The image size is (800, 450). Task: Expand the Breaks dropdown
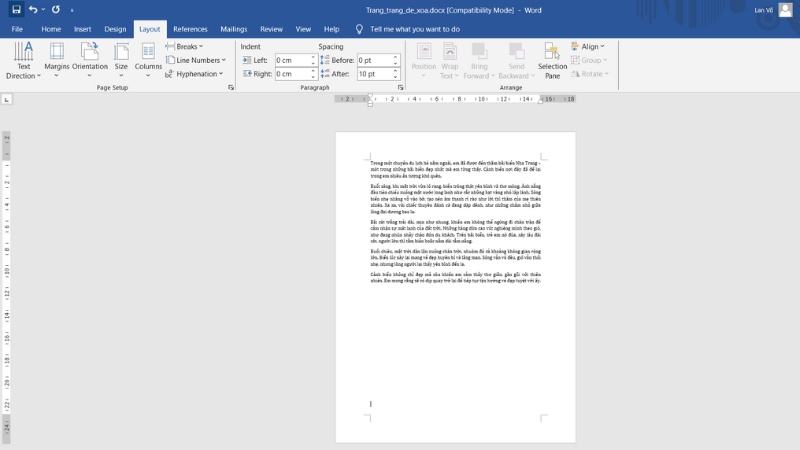click(187, 46)
